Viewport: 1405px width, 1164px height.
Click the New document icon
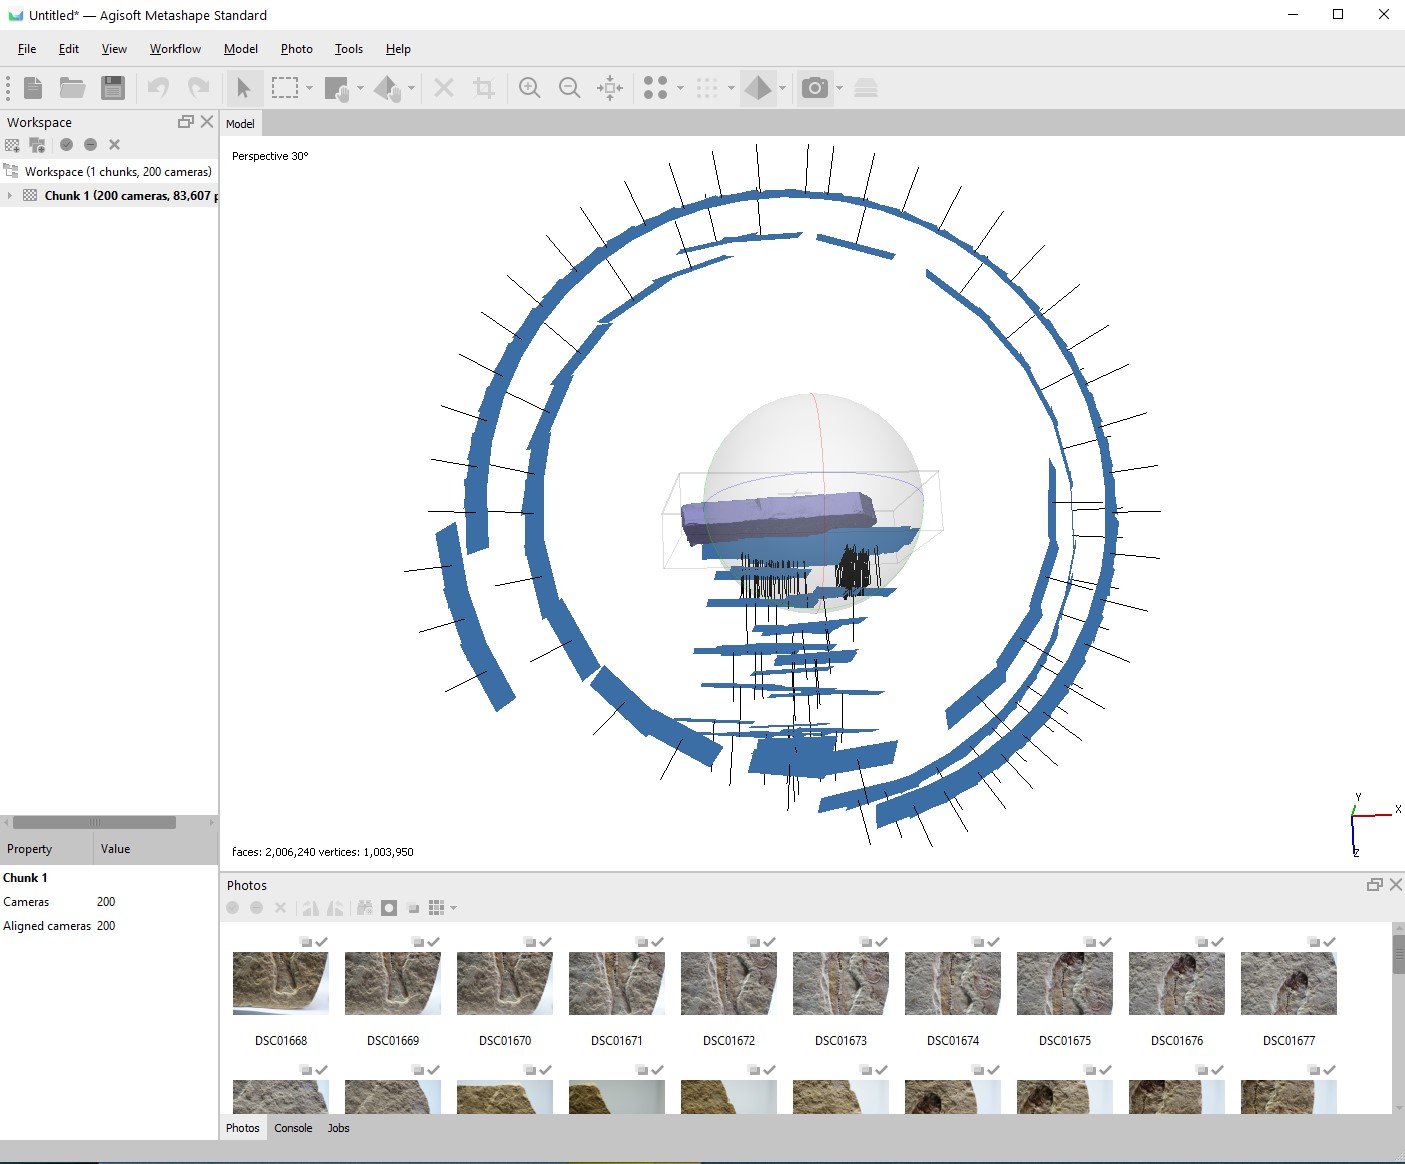(x=33, y=88)
